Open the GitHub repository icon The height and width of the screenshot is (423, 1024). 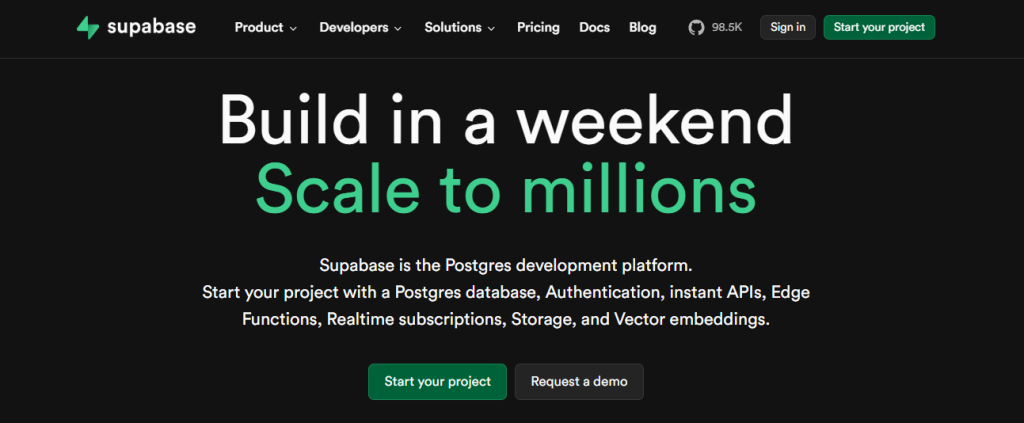pos(697,27)
